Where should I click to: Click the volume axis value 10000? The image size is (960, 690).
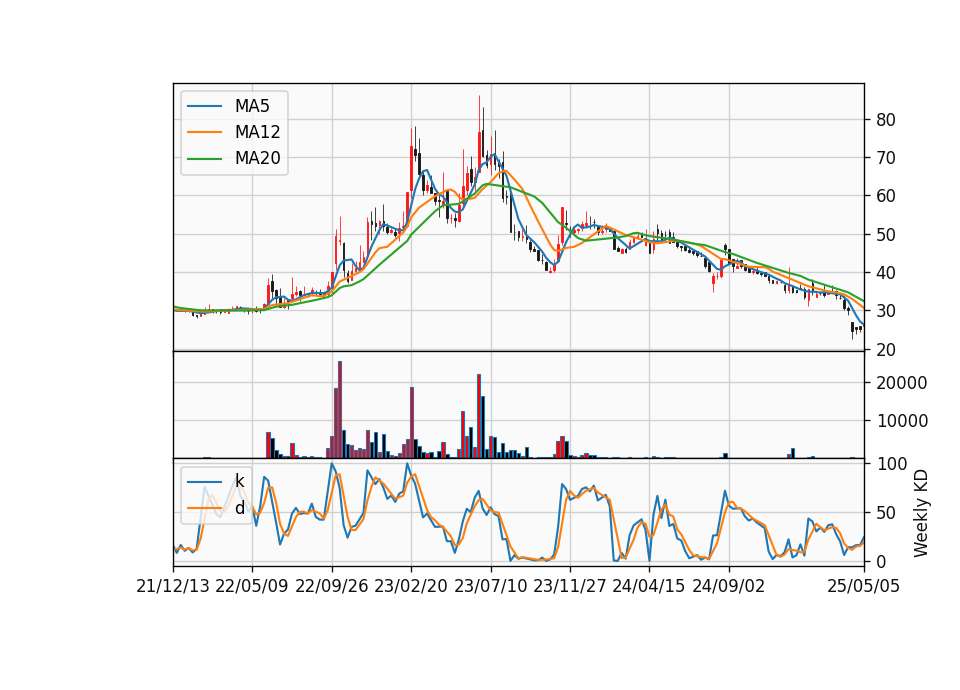point(902,421)
